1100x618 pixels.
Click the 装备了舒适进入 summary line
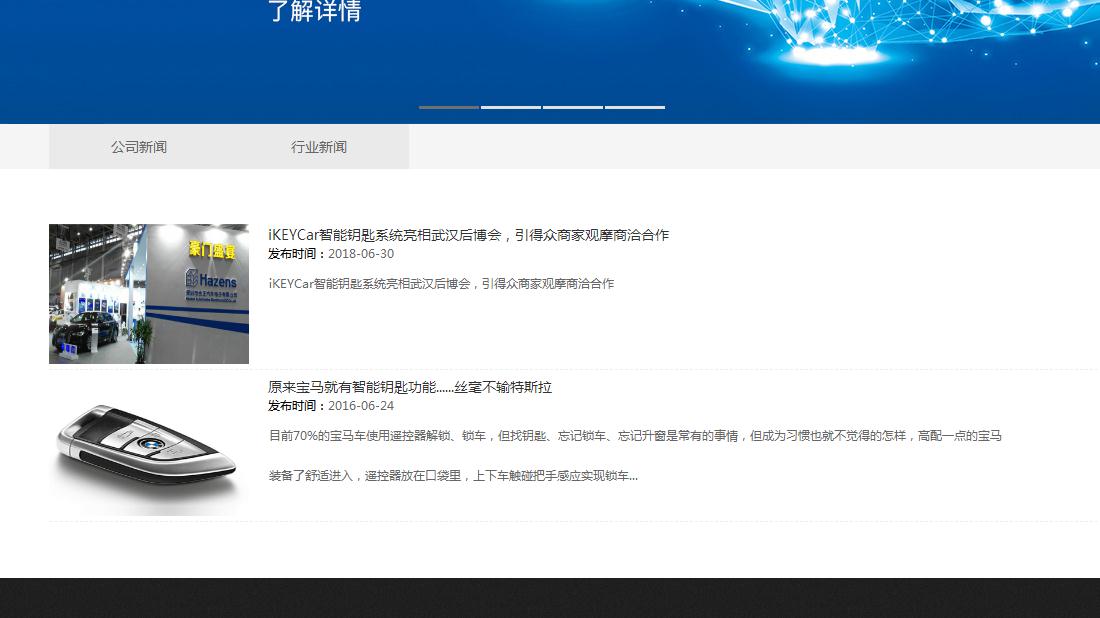pyautogui.click(x=453, y=476)
